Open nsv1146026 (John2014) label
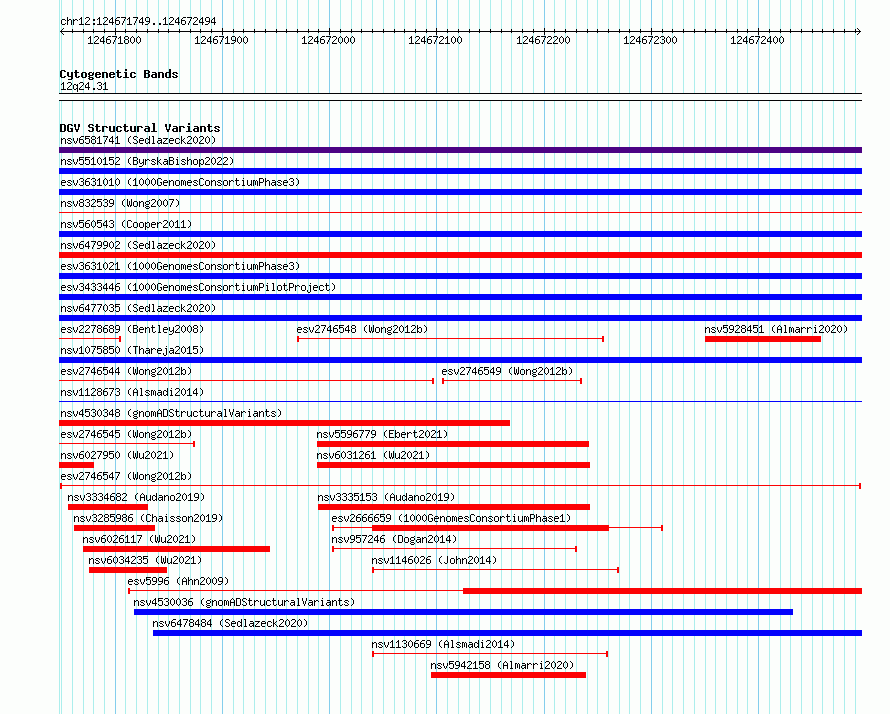This screenshot has width=890, height=714. pyautogui.click(x=434, y=560)
